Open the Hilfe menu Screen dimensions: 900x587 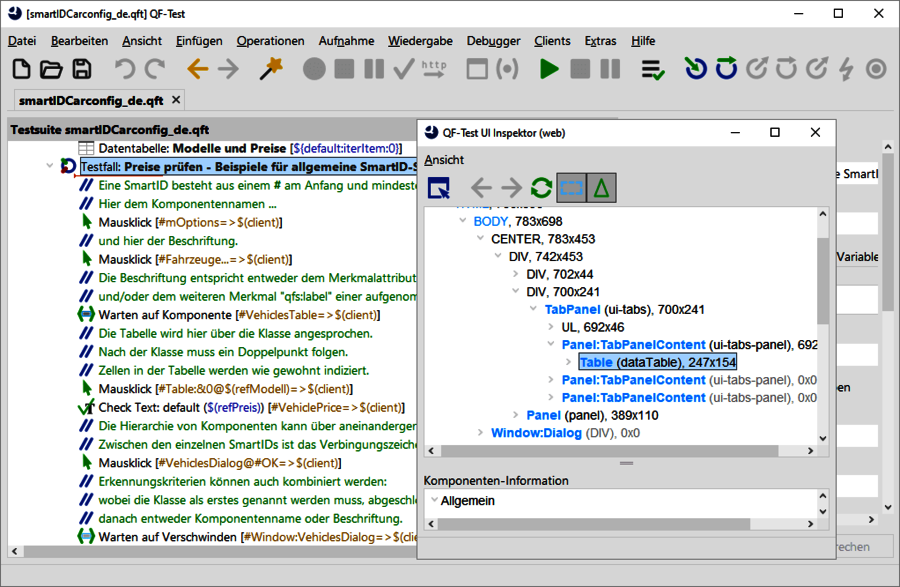643,41
